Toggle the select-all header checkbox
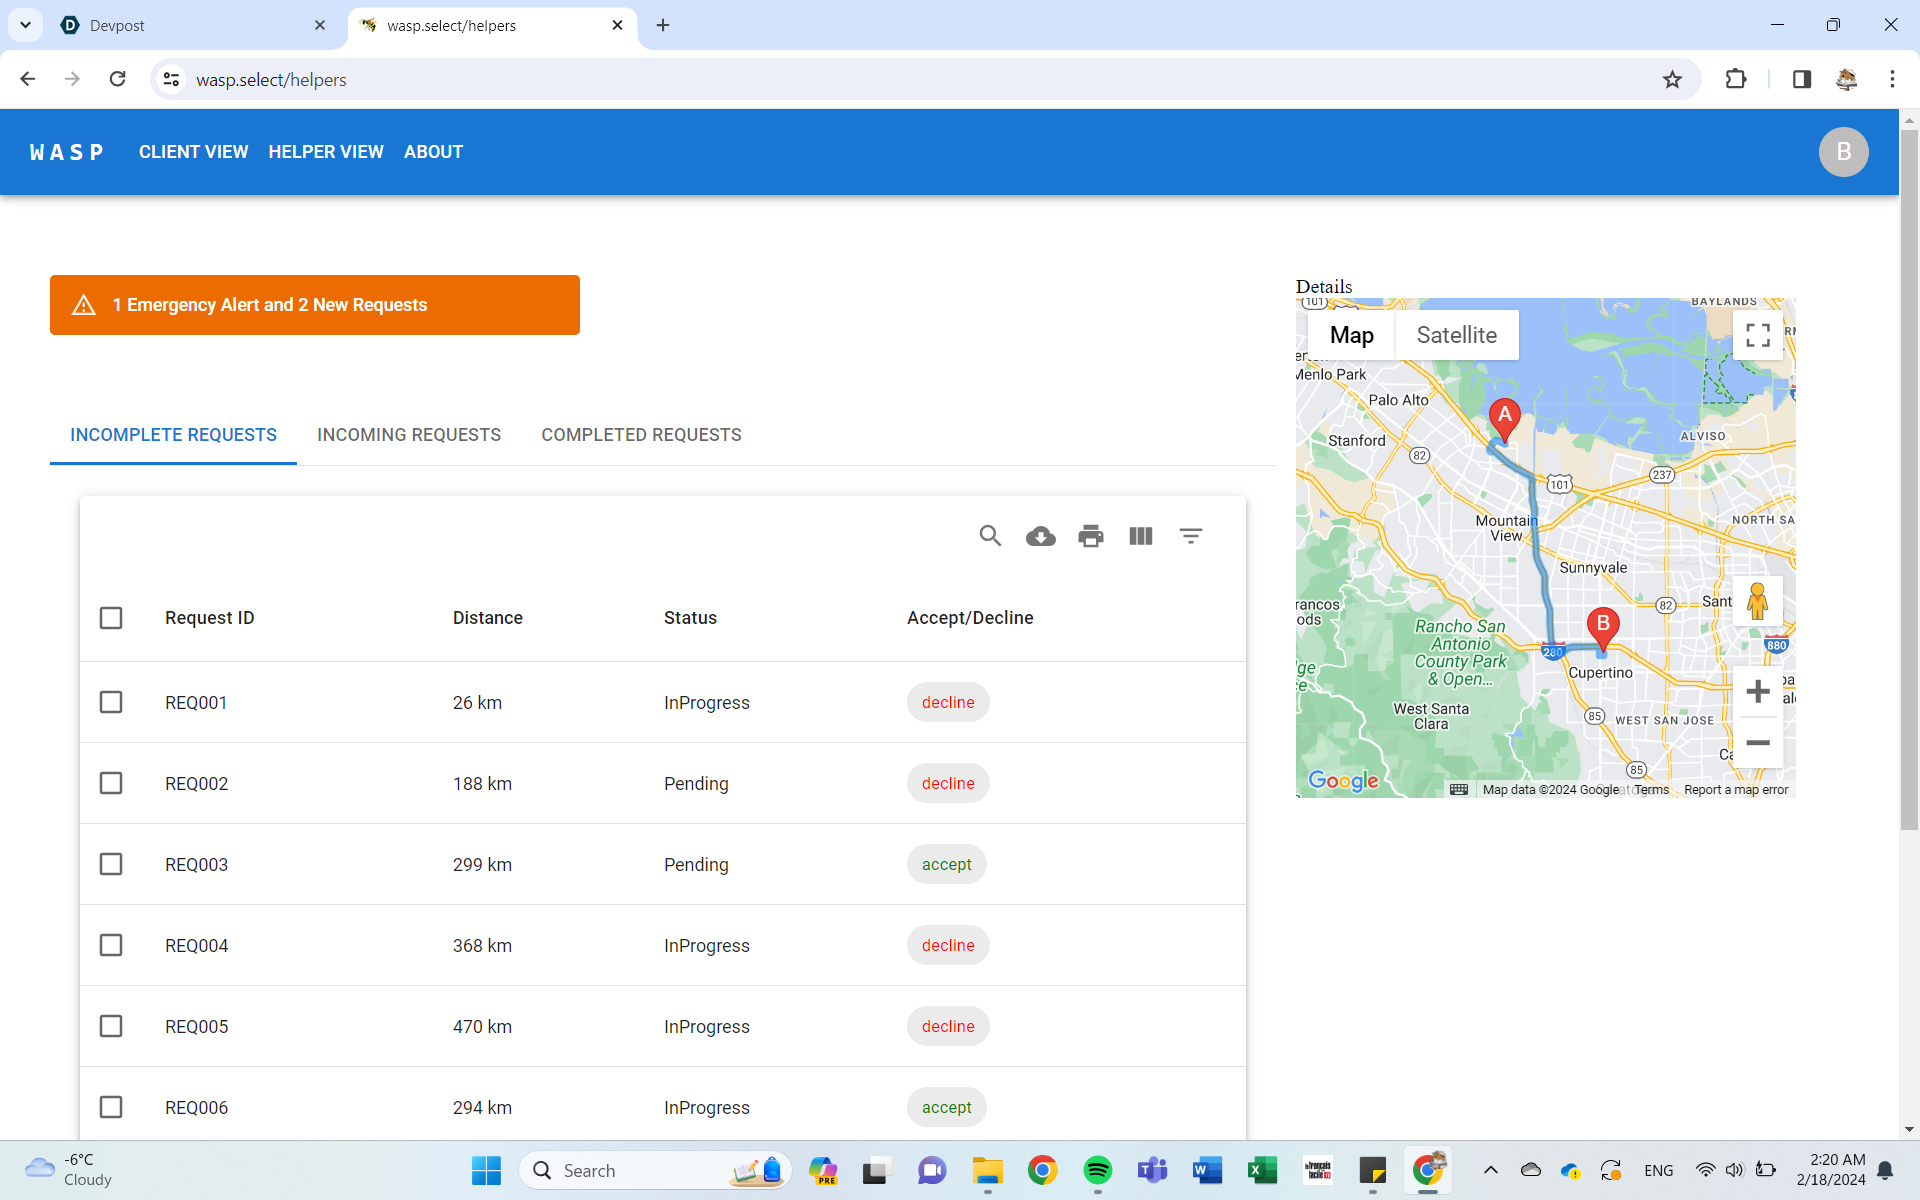This screenshot has width=1920, height=1200. pyautogui.click(x=111, y=618)
